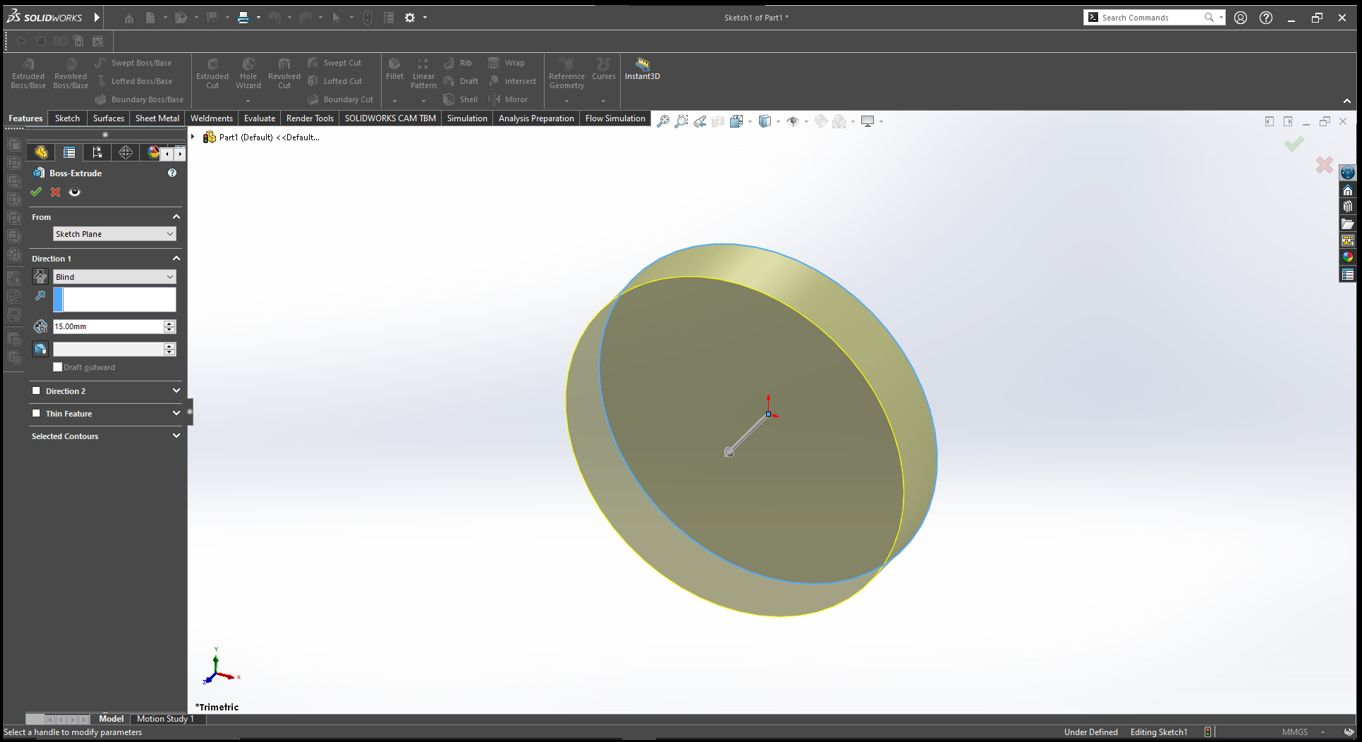Click the Instant3D tool icon
This screenshot has height=742, width=1362.
pos(642,68)
